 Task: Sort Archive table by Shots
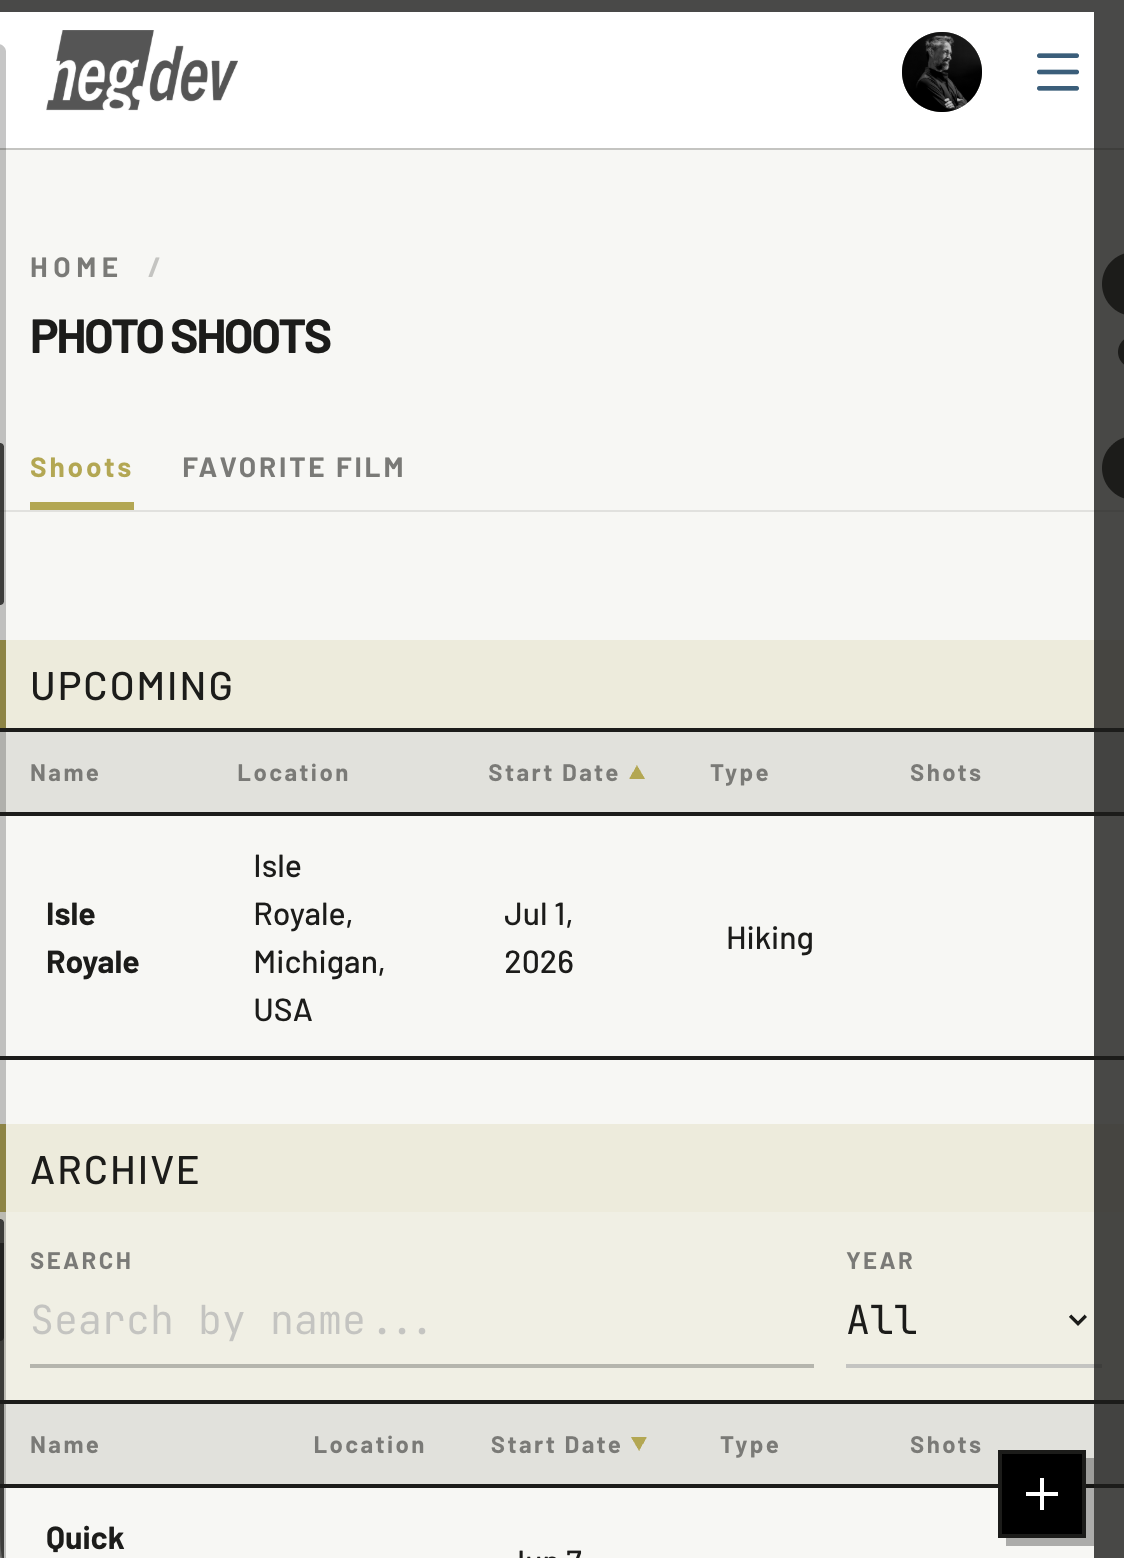tap(946, 1445)
